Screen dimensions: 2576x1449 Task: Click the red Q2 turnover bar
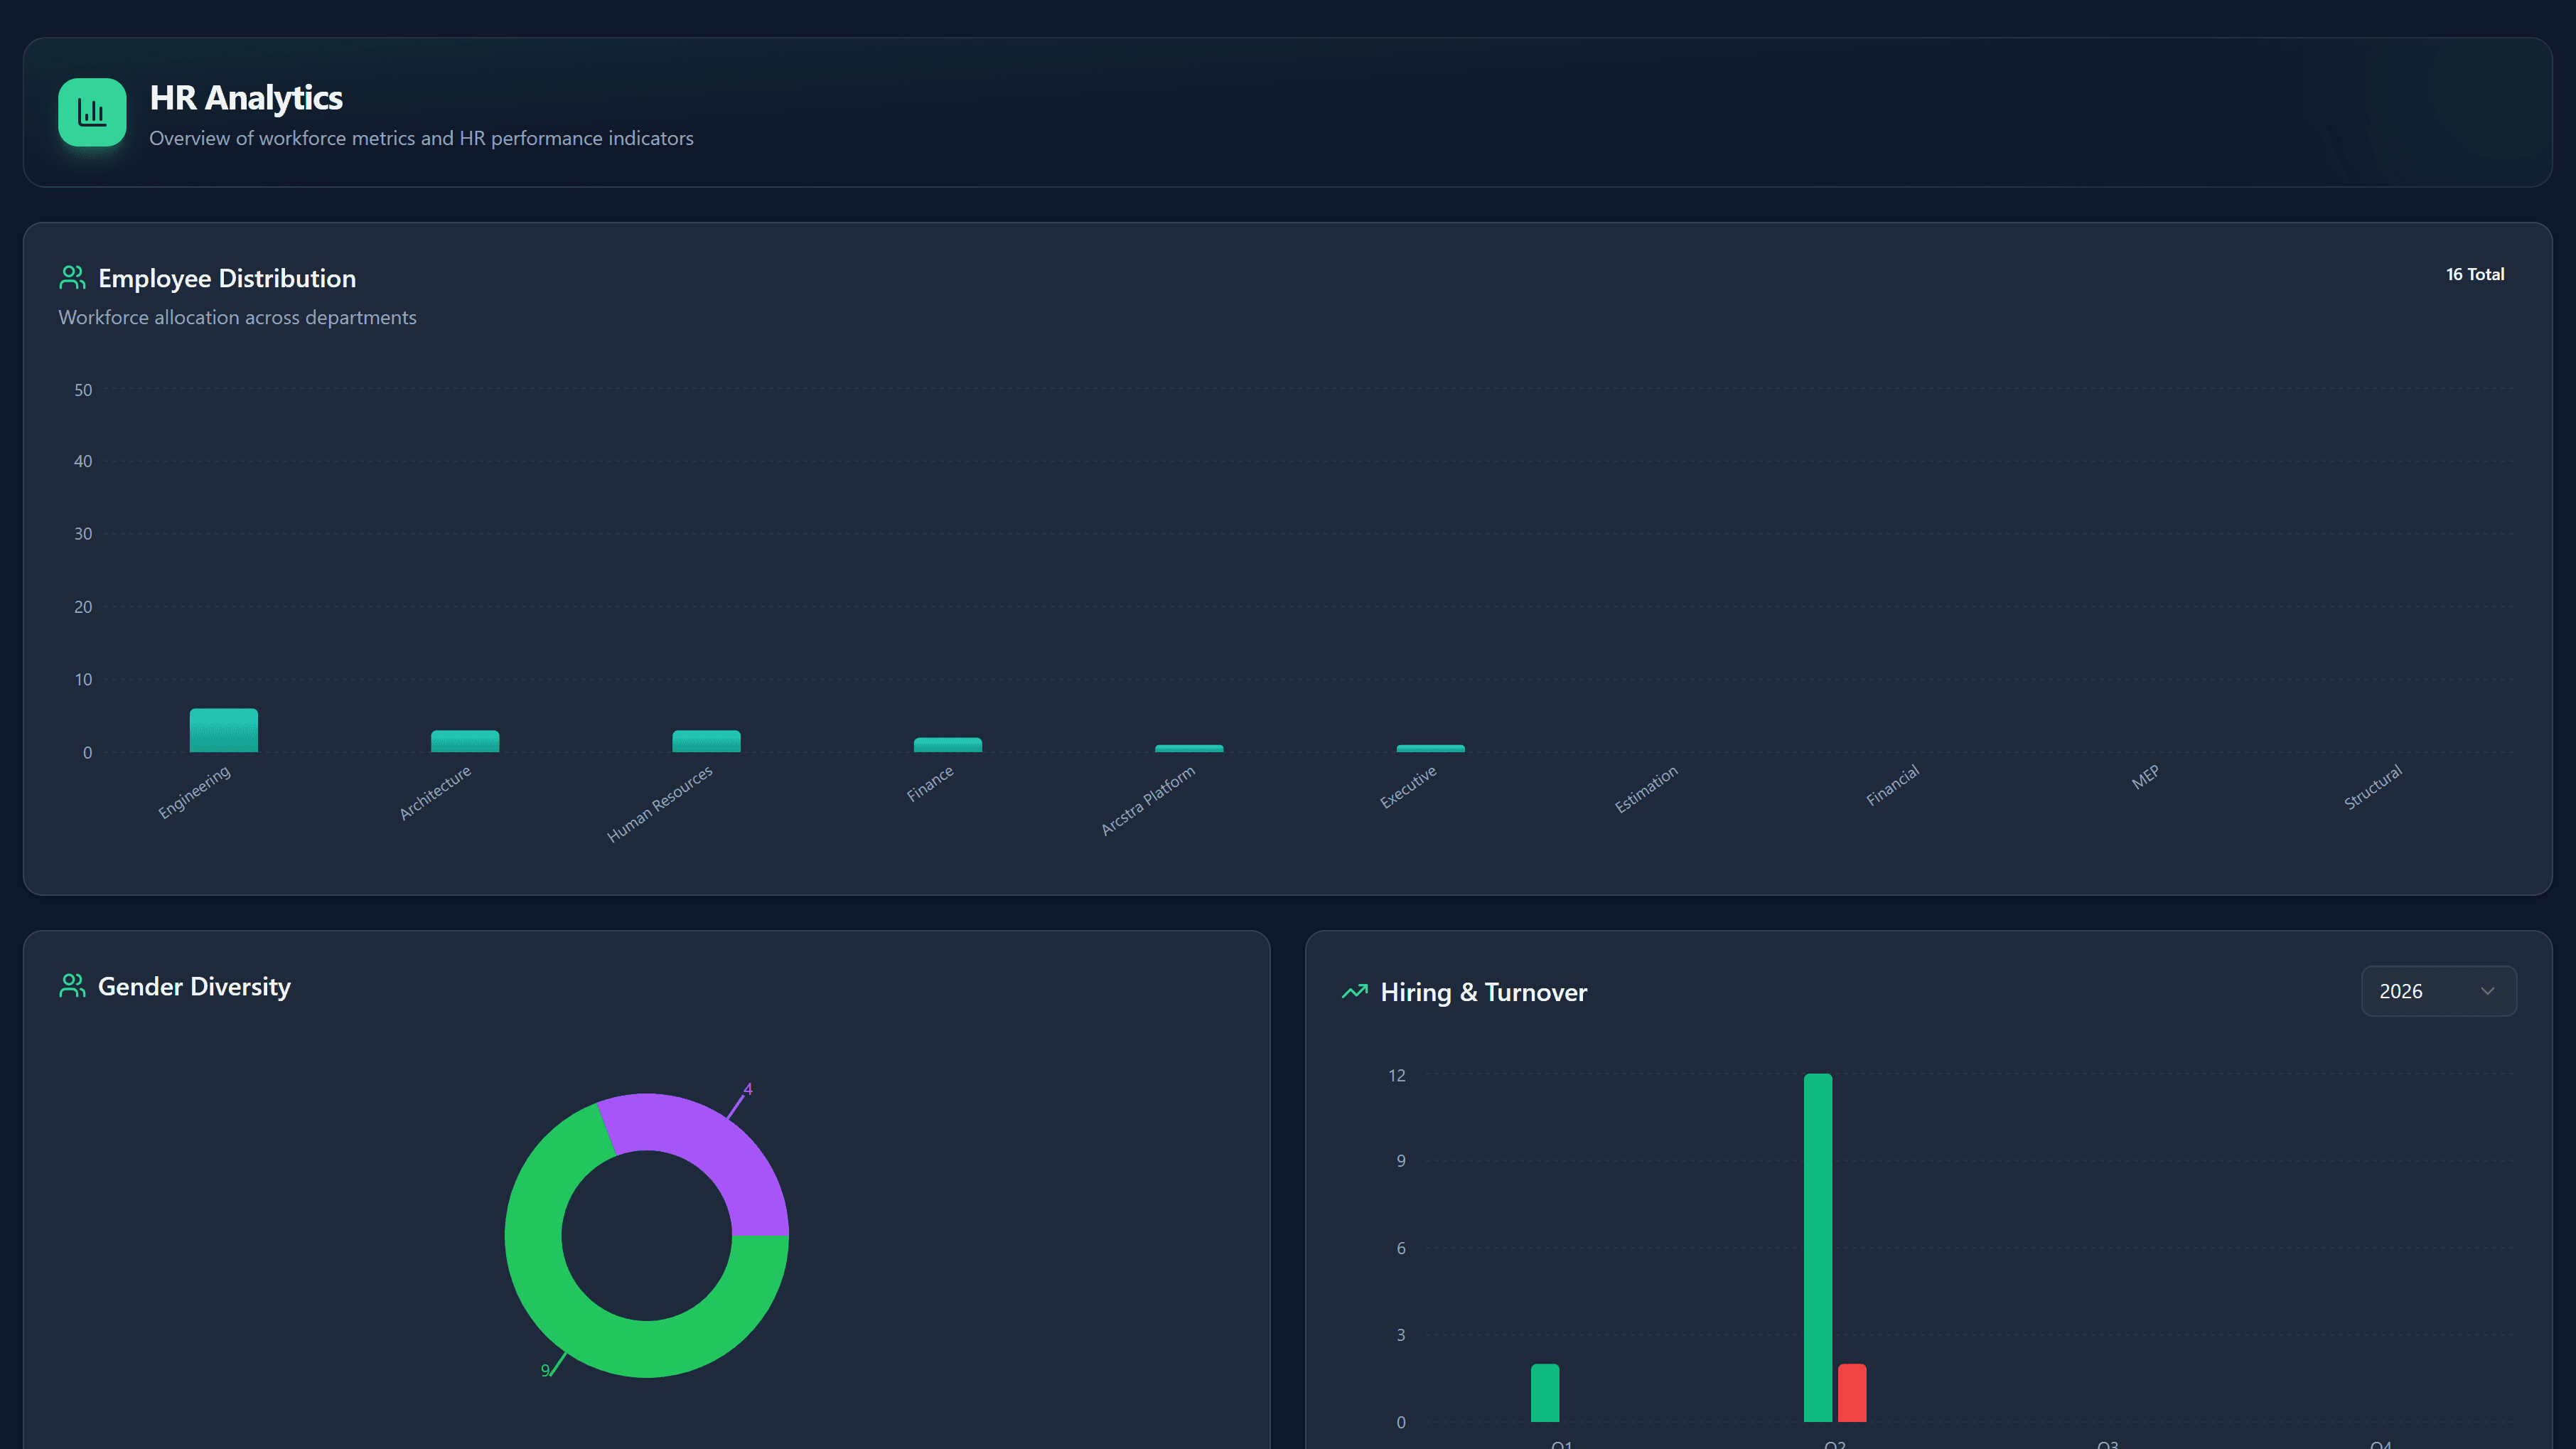point(1852,1393)
